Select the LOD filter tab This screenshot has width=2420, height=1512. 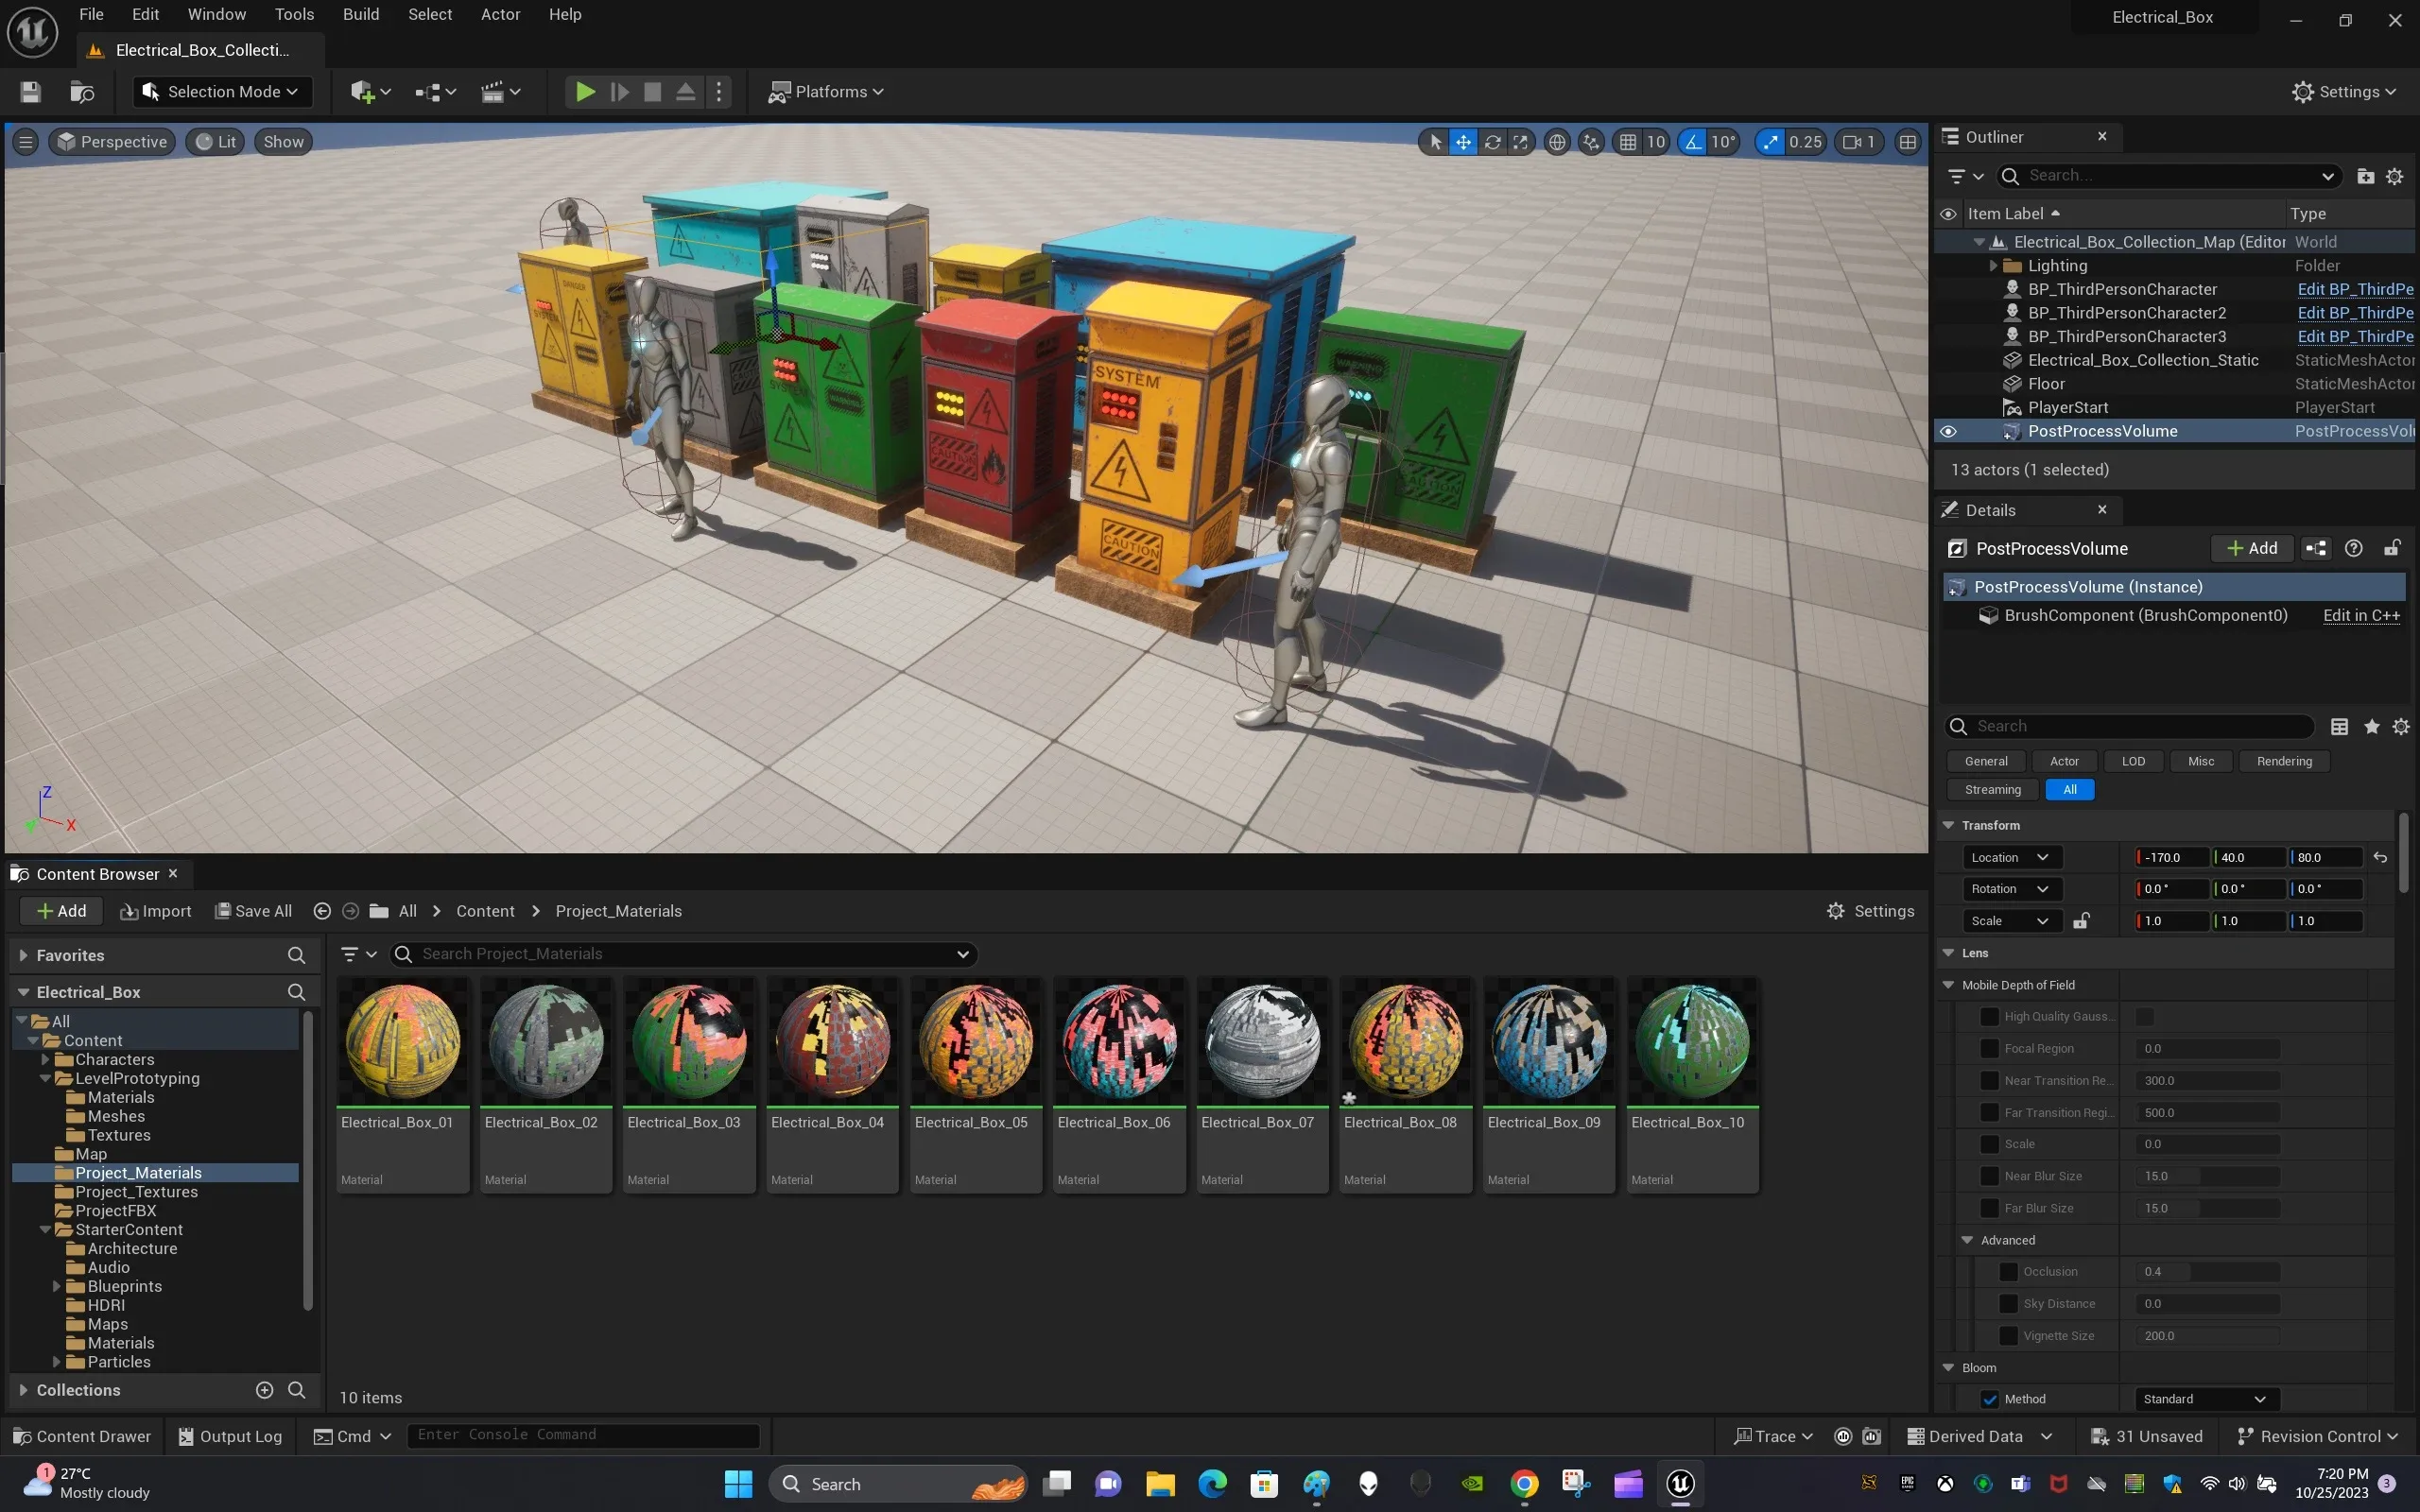tap(2133, 762)
